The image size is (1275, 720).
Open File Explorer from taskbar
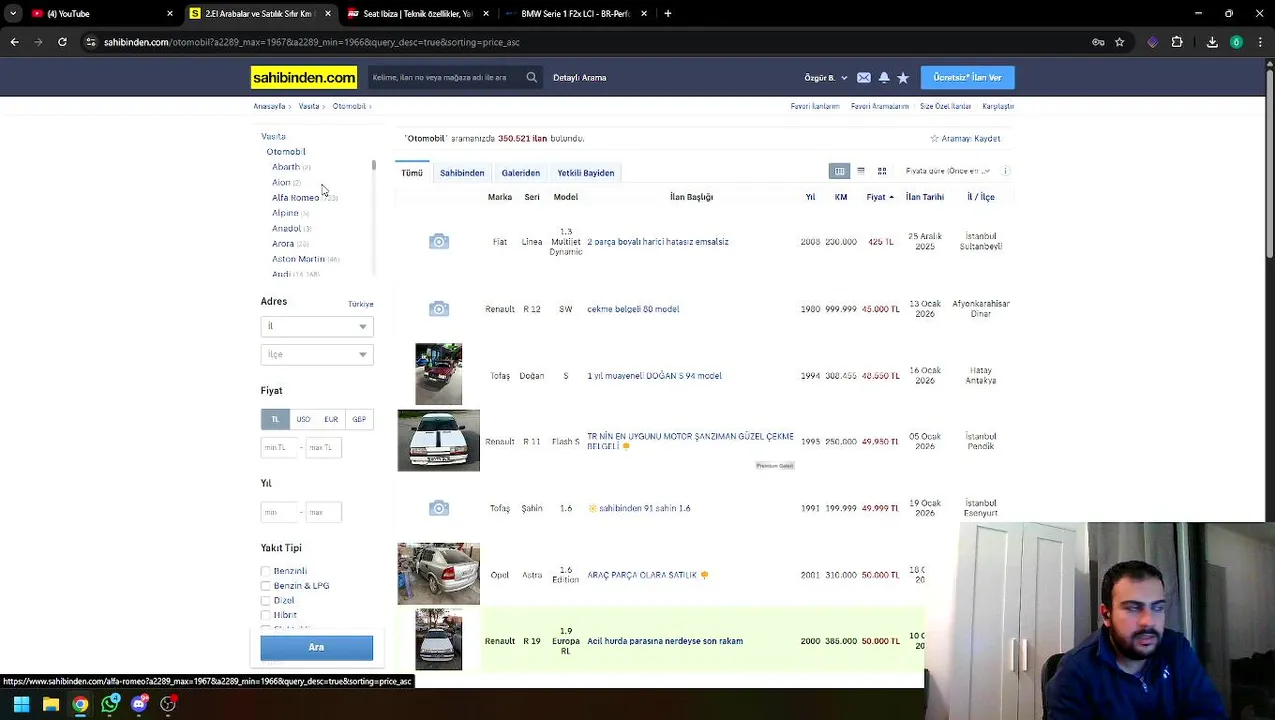click(51, 704)
